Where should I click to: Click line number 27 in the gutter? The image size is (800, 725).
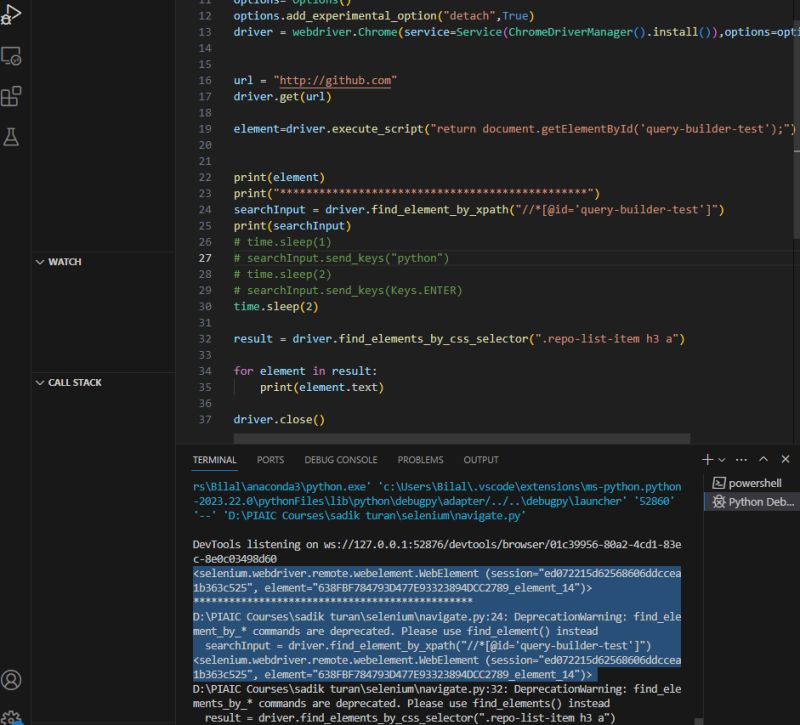click(x=204, y=258)
